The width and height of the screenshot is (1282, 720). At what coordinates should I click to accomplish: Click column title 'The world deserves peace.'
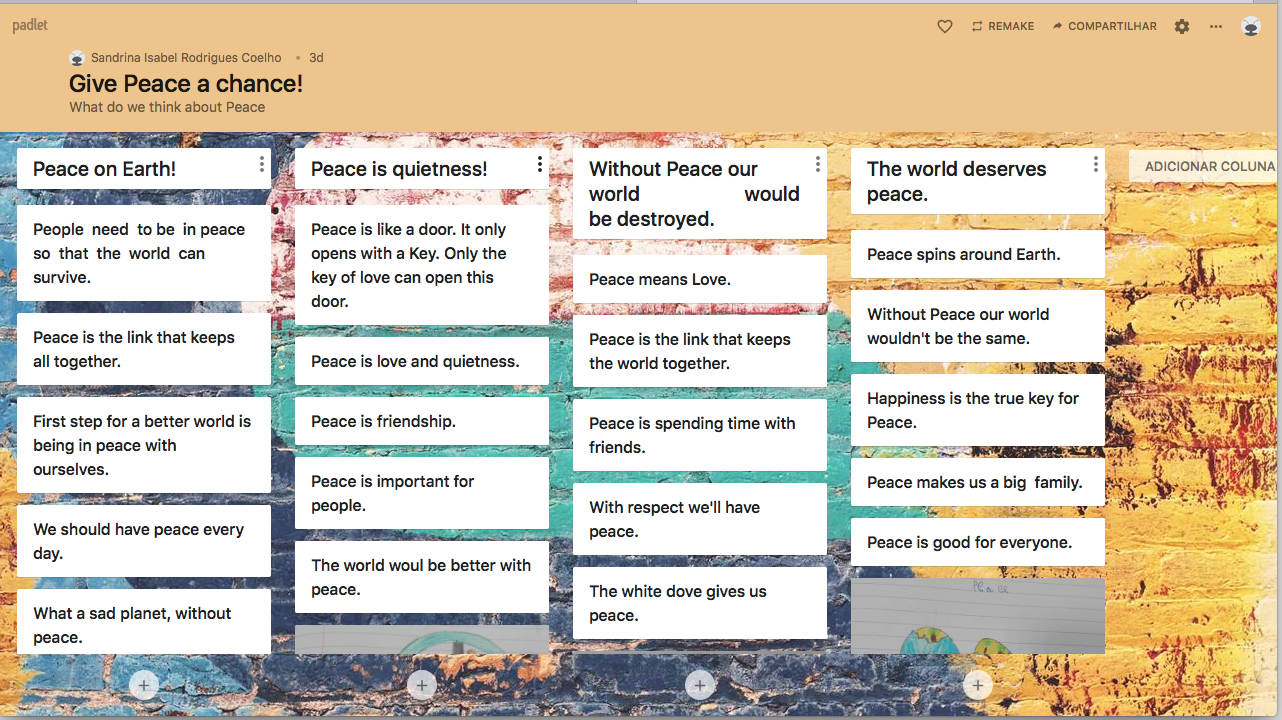(x=956, y=181)
